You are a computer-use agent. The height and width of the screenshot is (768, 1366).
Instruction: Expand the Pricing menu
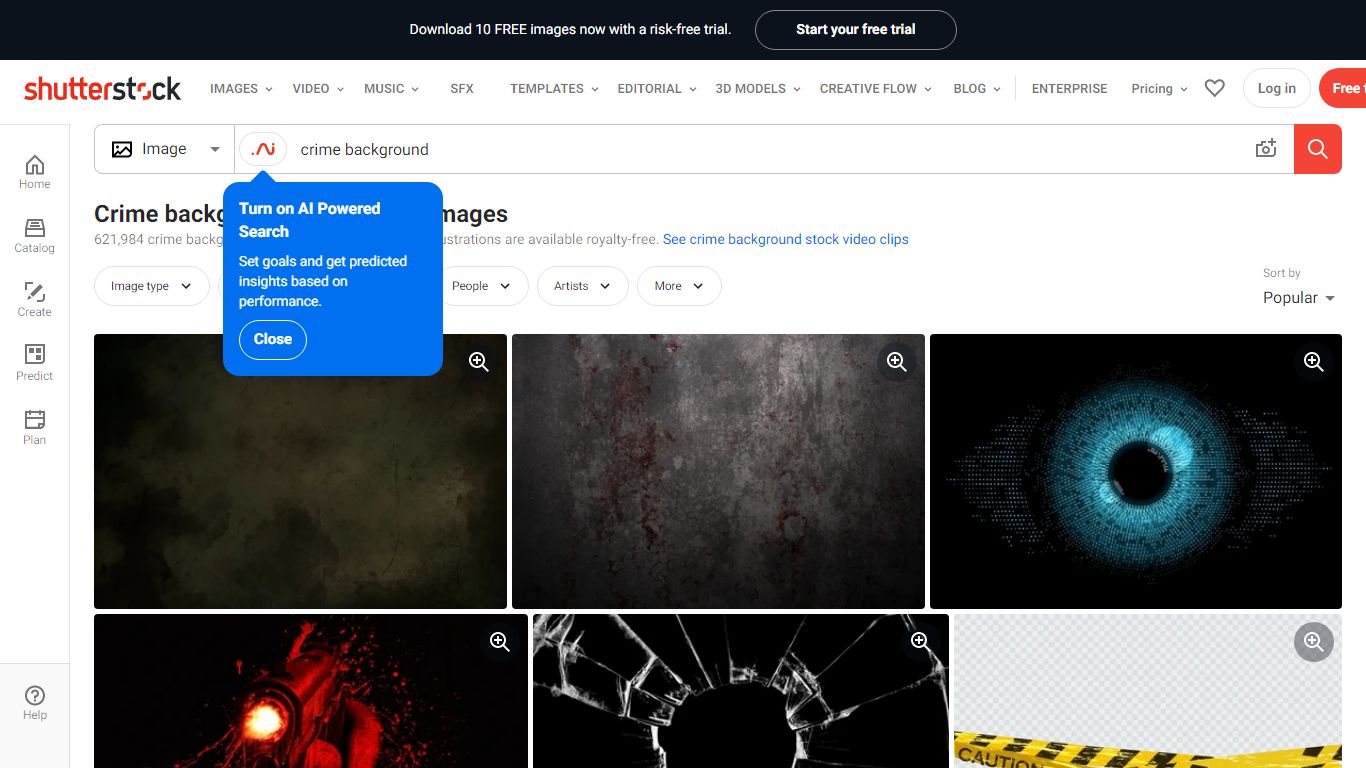pos(1160,88)
